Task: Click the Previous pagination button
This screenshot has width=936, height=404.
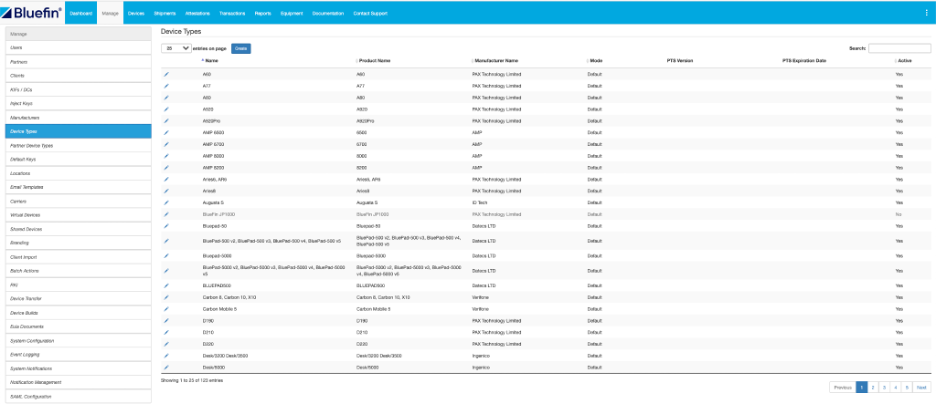Action: (x=842, y=387)
